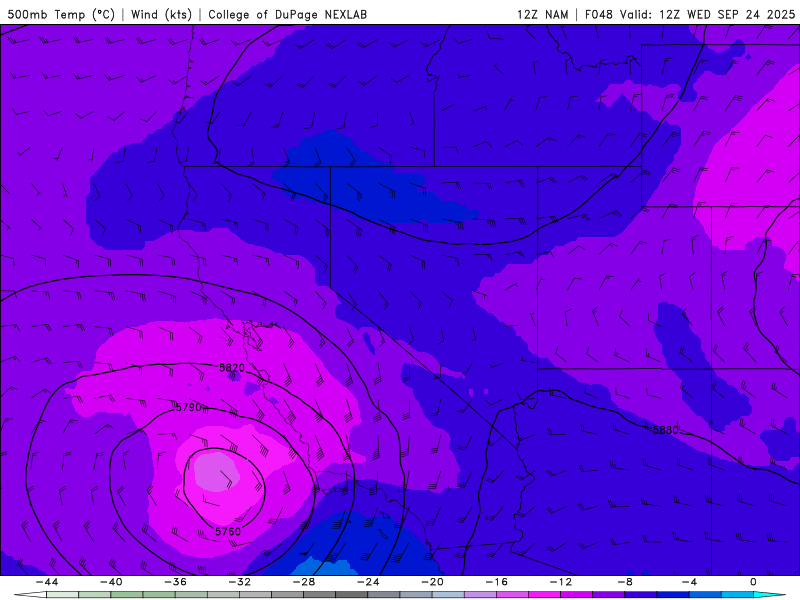
Task: Click the -44 colorbar tick label
Action: pos(47,582)
